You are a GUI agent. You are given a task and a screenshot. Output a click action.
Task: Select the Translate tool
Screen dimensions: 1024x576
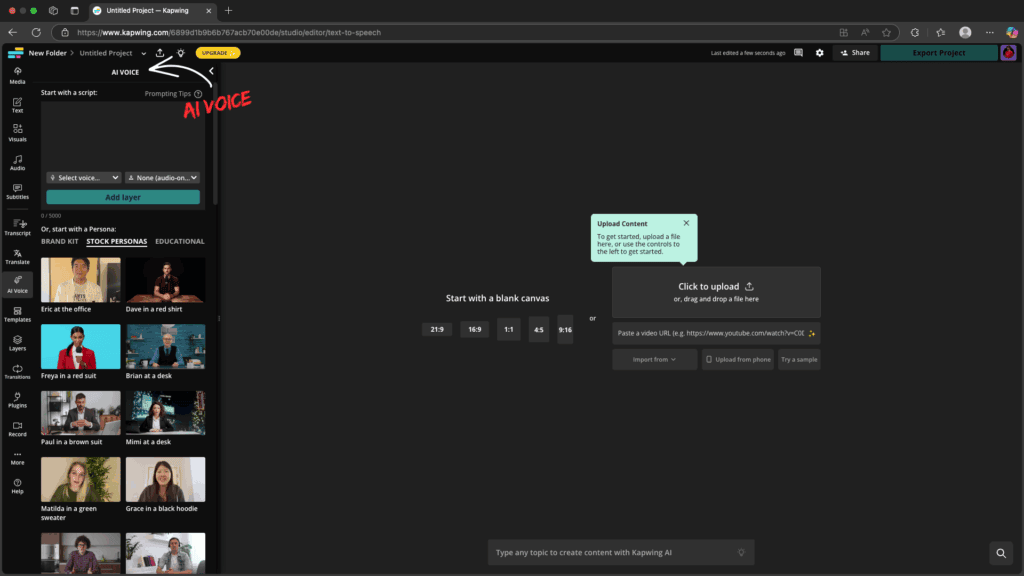17,258
